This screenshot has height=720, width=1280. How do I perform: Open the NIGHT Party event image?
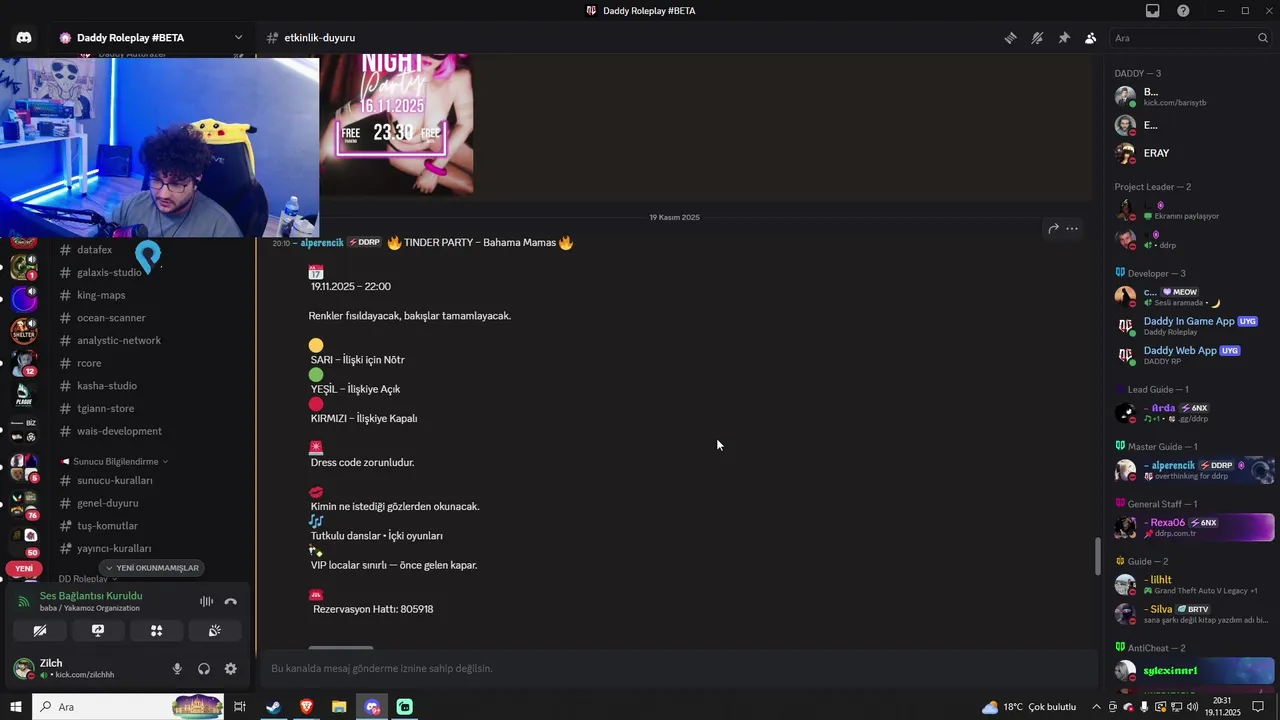[396, 124]
